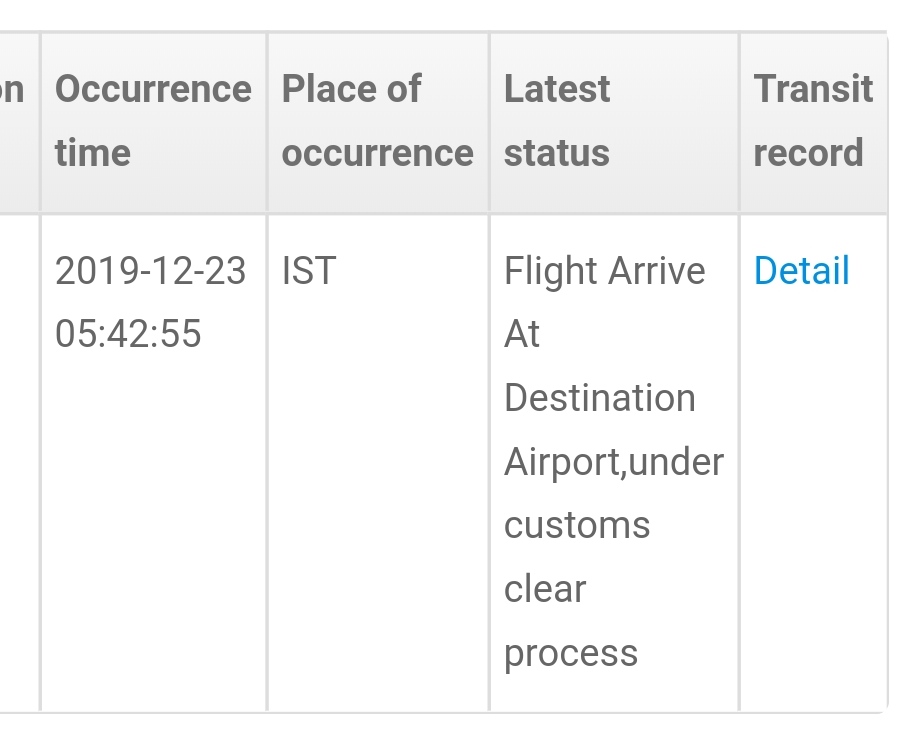
Task: Click the cut-off leftmost column header
Action: 12,89
